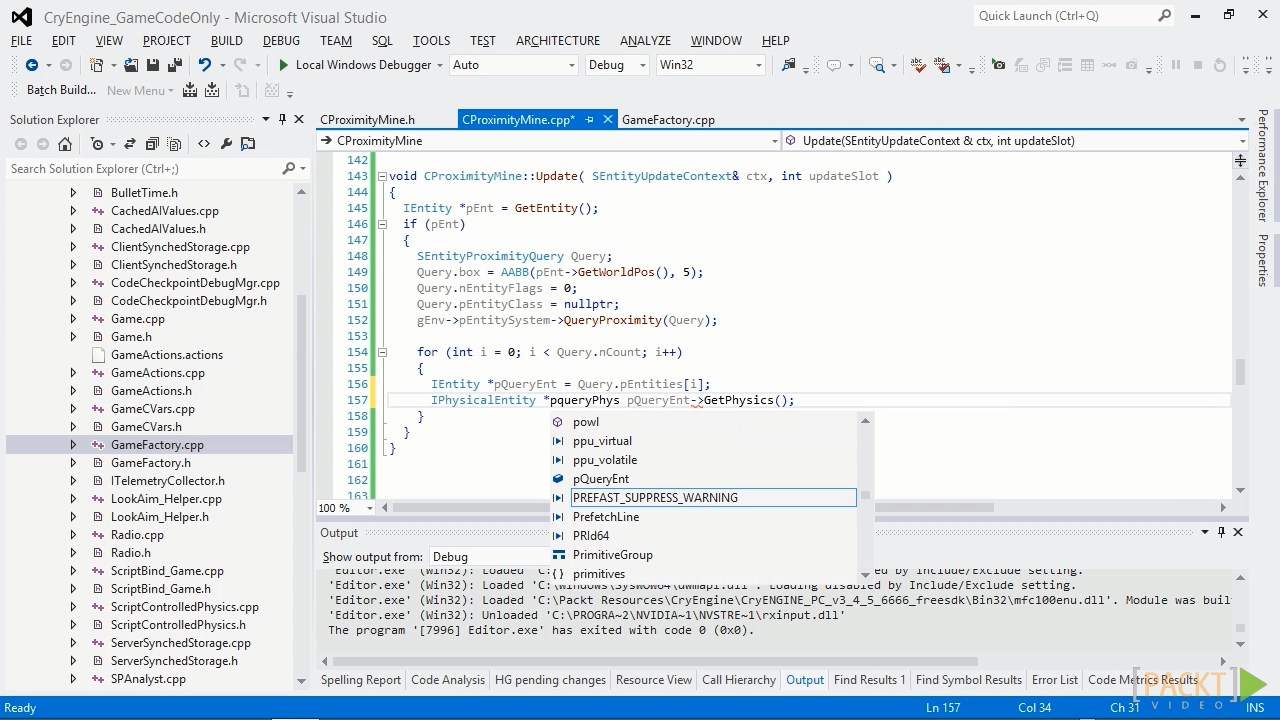1280x720 pixels.
Task: Click the Search Solution Explorer field
Action: (143, 169)
